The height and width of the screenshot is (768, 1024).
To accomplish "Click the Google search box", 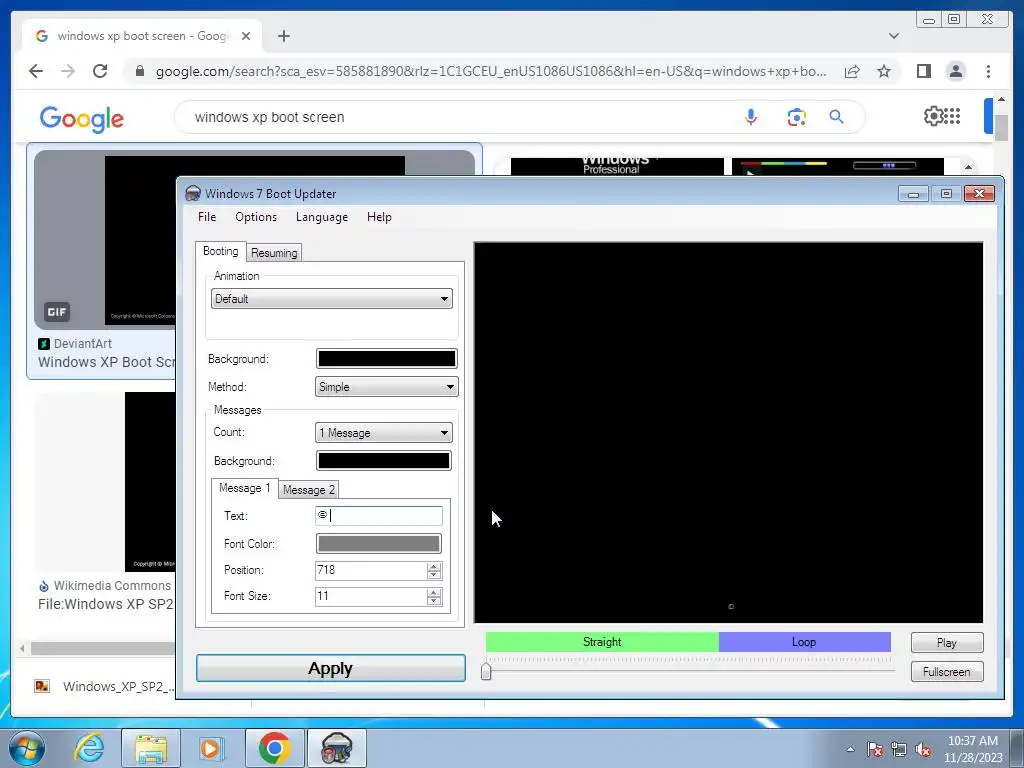I will 457,117.
